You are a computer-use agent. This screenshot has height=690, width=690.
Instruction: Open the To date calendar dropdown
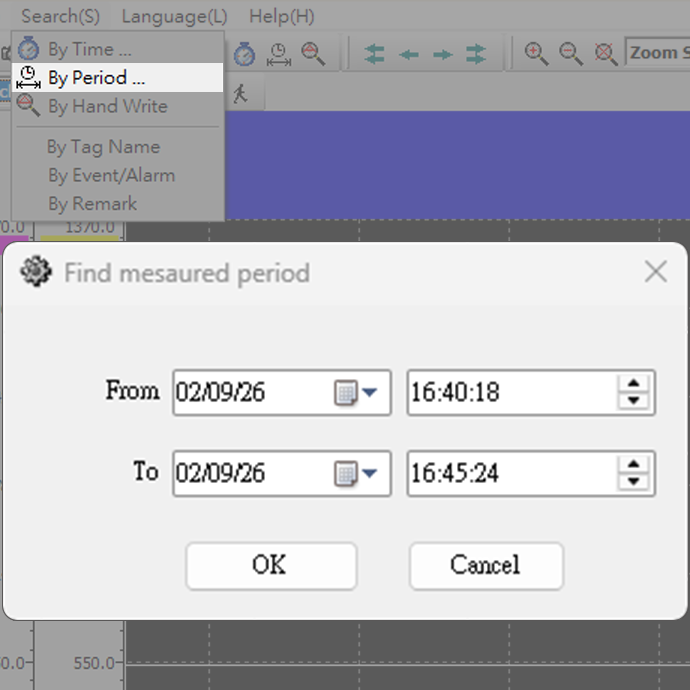click(x=357, y=473)
